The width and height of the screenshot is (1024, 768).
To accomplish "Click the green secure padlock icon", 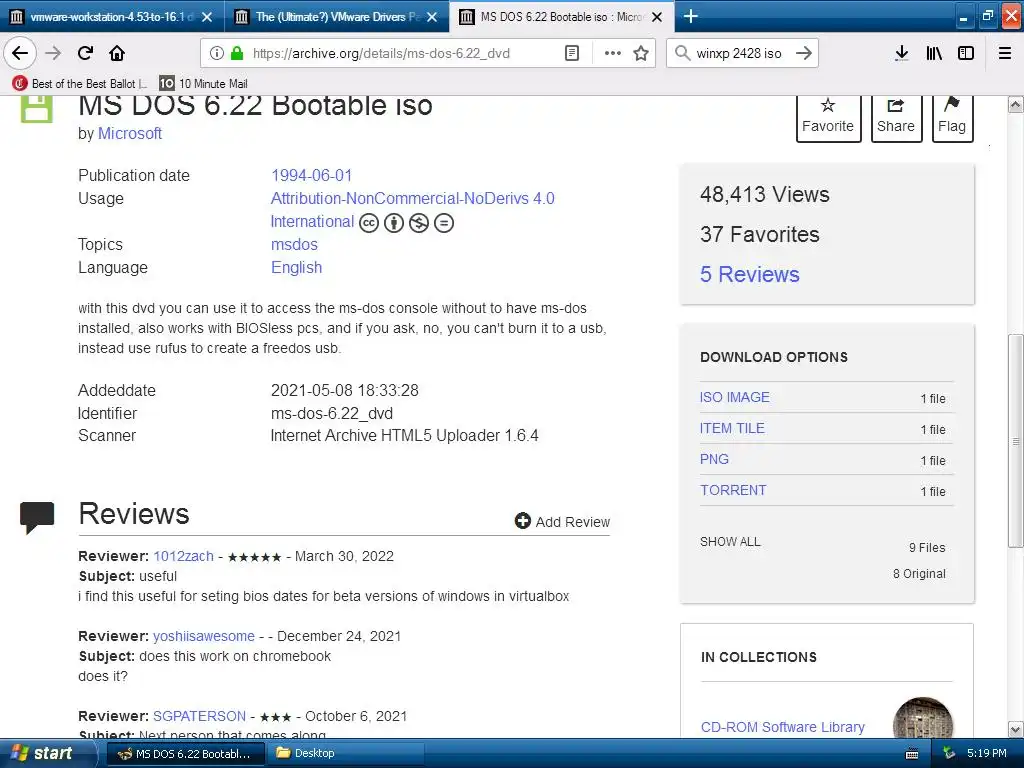I will pyautogui.click(x=237, y=53).
